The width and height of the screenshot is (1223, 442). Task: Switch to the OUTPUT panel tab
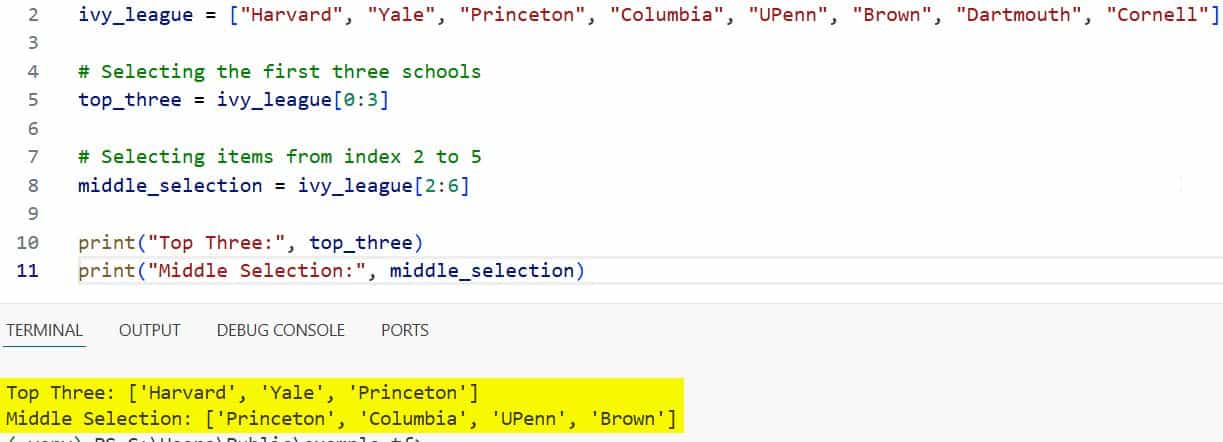click(150, 330)
